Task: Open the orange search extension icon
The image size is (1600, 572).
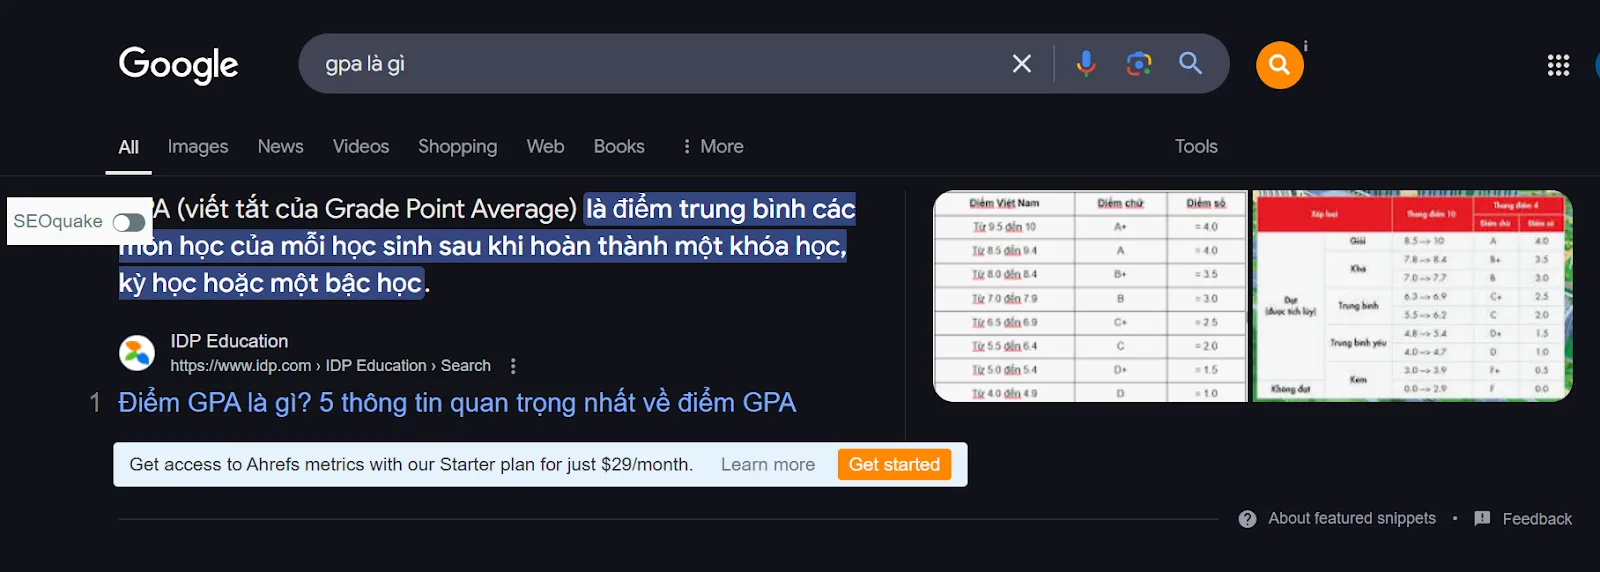Action: (1280, 65)
